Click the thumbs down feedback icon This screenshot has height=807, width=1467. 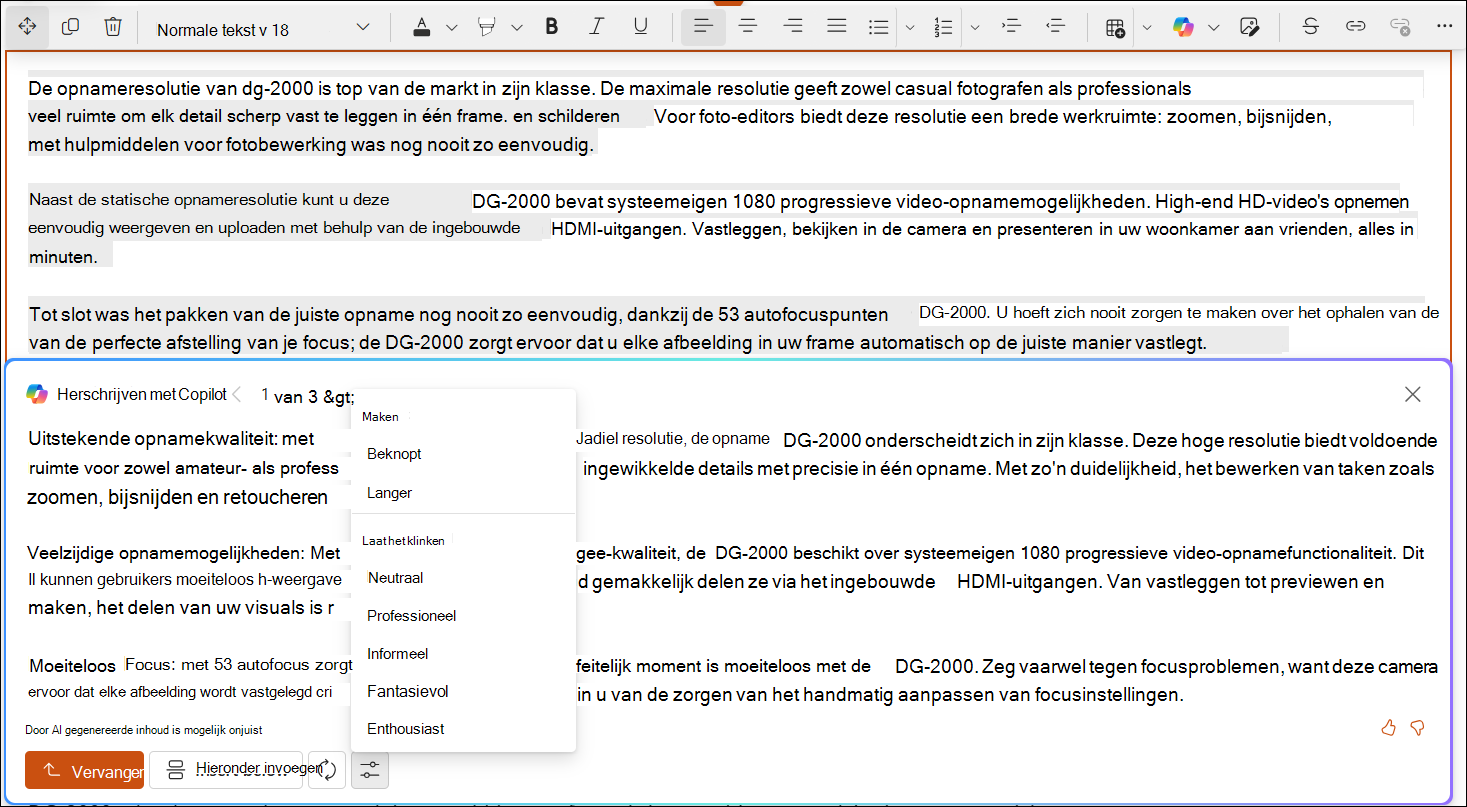1417,727
